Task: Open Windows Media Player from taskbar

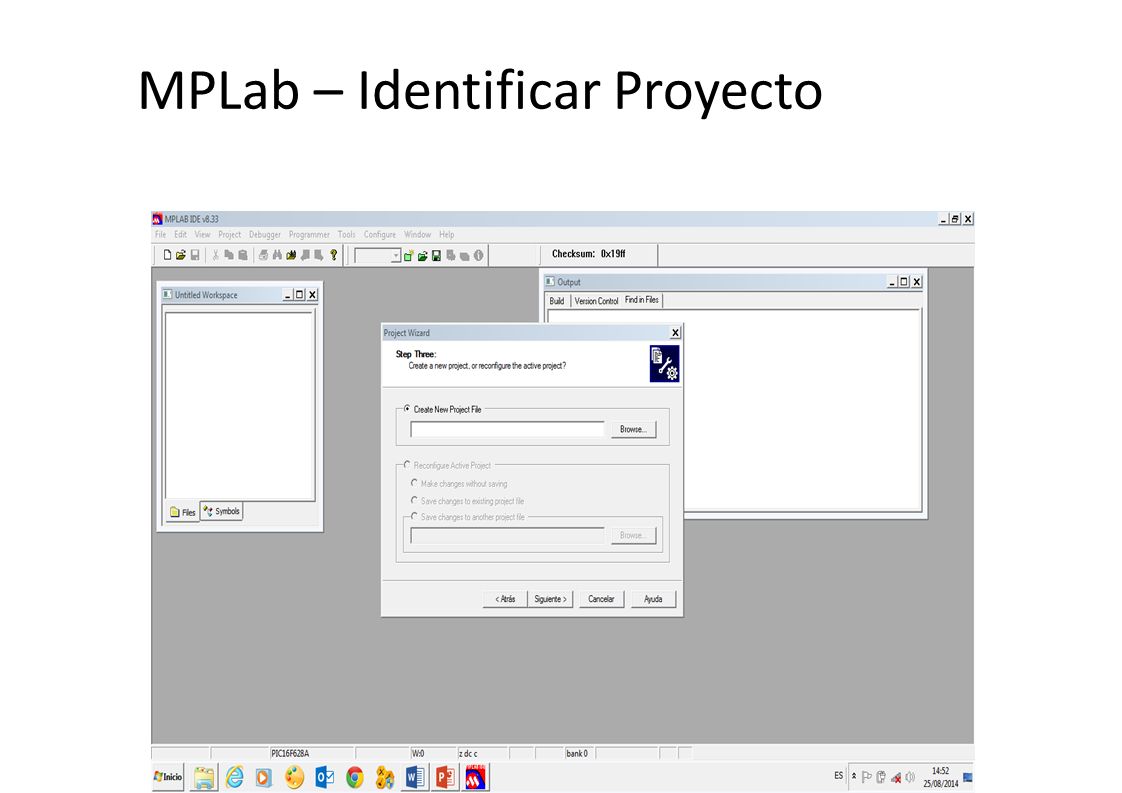Action: pyautogui.click(x=264, y=777)
